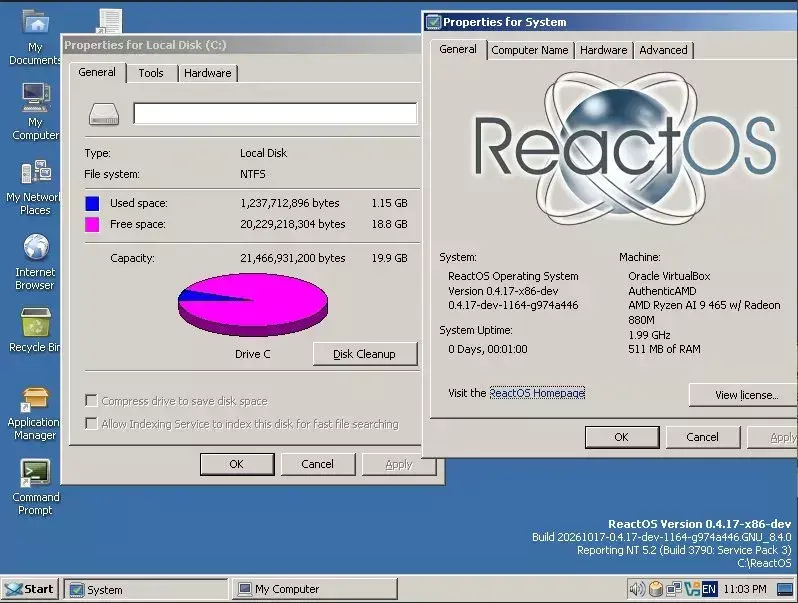
Task: Click Cancel in System properties
Action: (x=702, y=437)
